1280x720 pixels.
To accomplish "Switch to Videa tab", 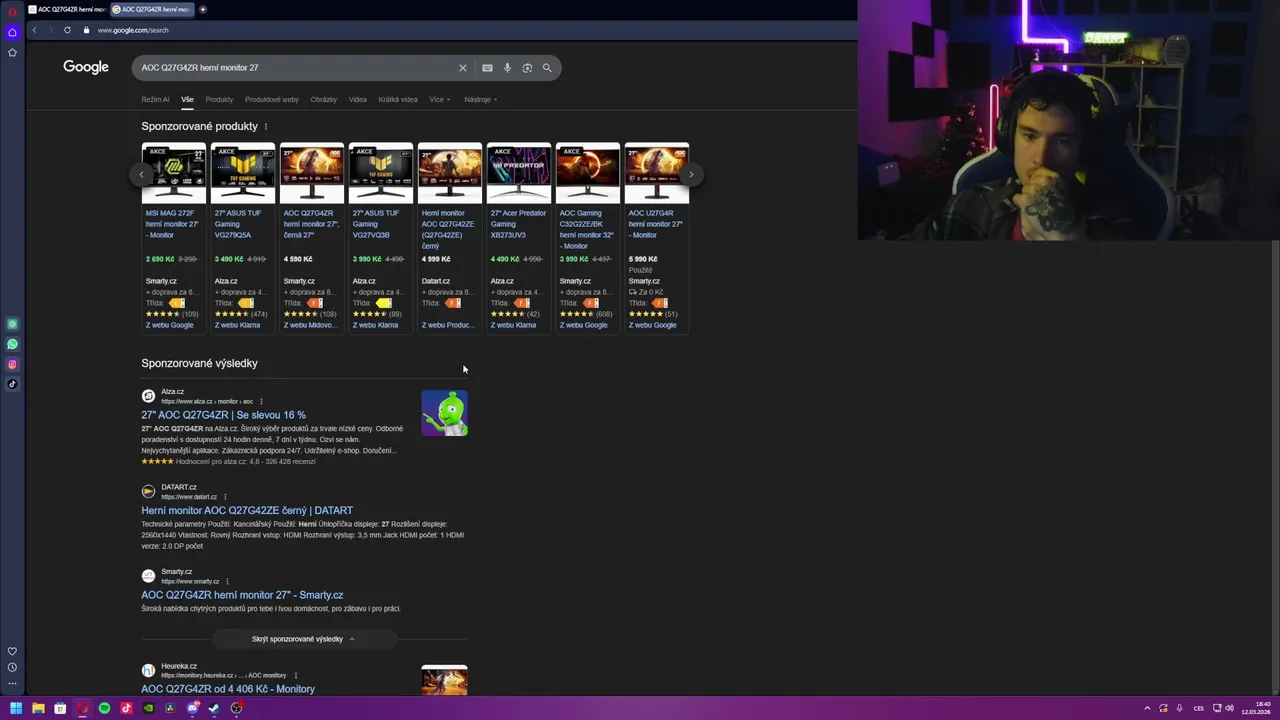I will [x=358, y=99].
